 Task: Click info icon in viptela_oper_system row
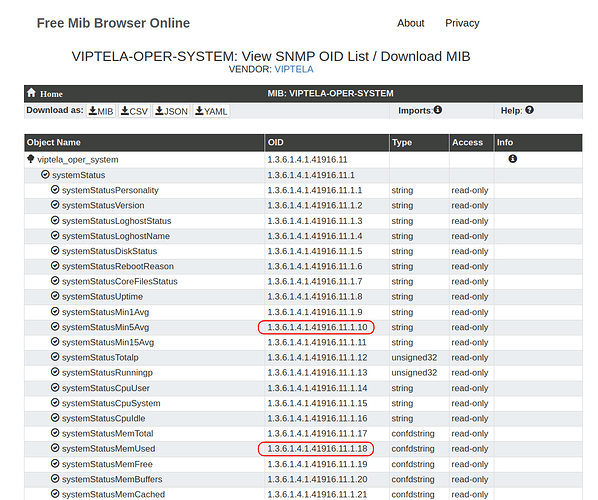(x=513, y=159)
